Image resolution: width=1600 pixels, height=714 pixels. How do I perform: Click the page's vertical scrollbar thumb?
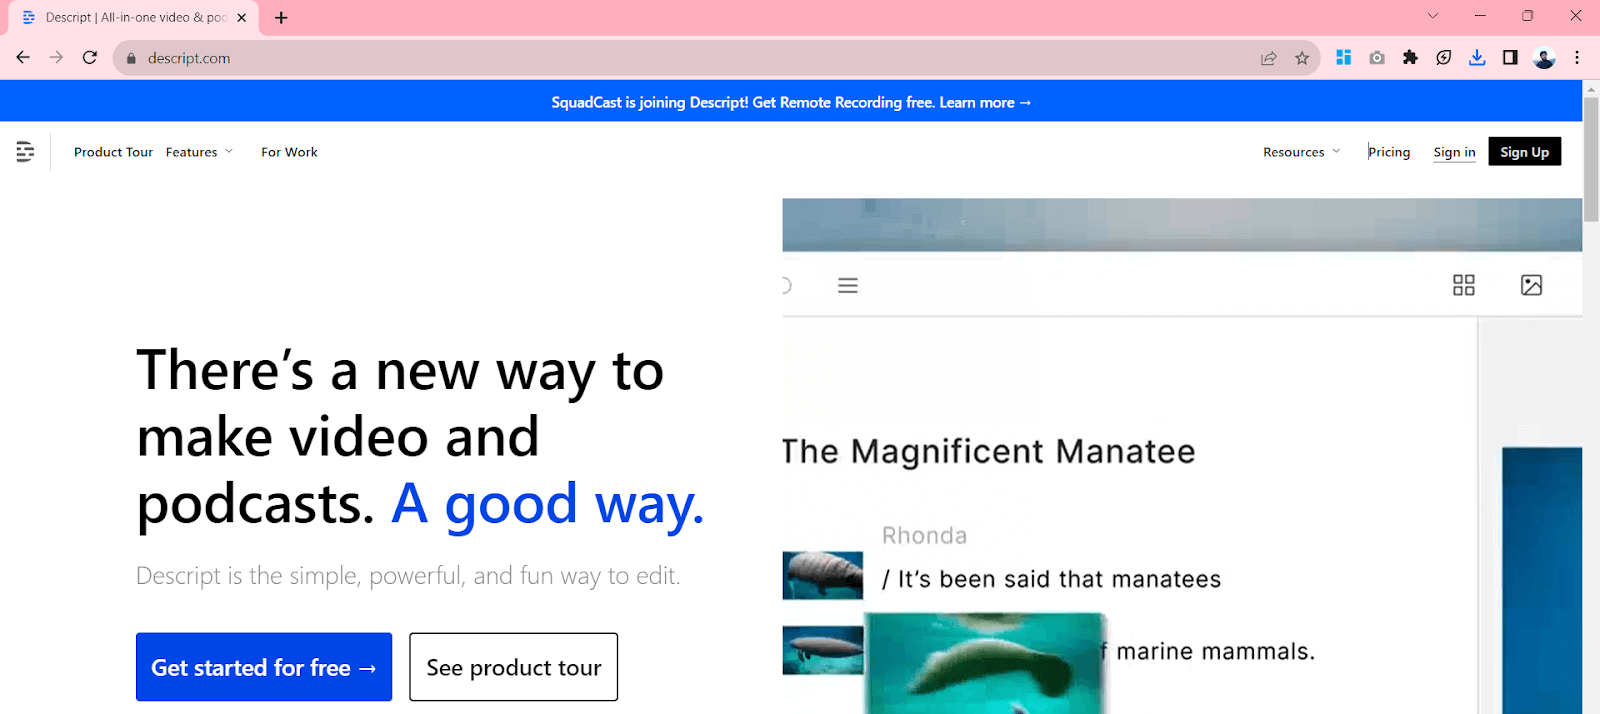pos(1591,159)
